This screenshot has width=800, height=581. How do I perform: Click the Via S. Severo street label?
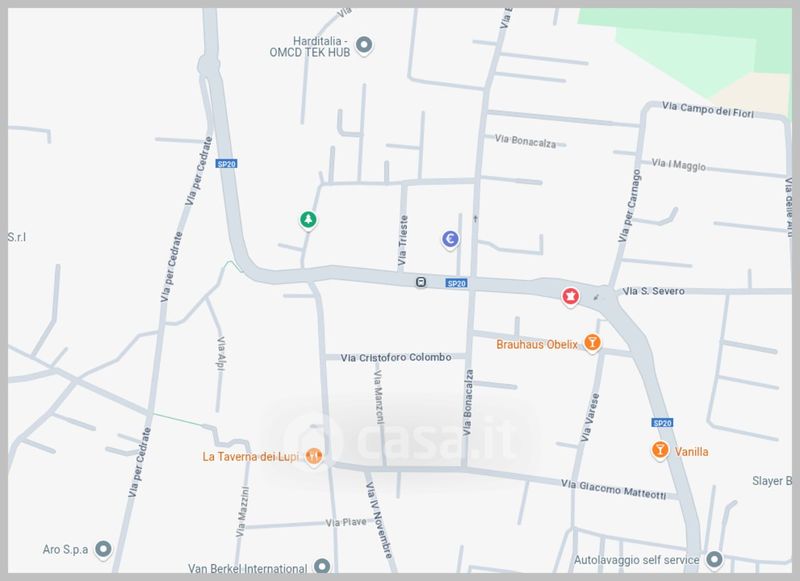[x=651, y=293]
